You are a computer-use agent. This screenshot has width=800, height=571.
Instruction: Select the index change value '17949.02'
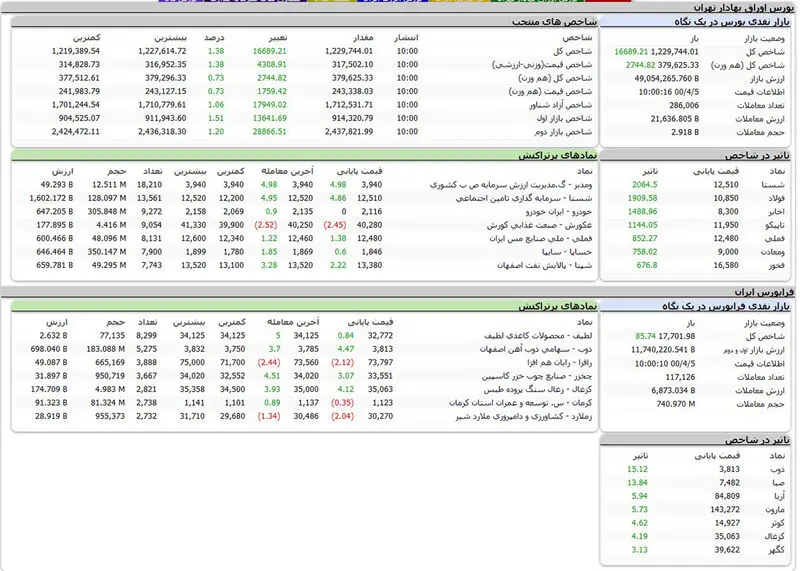point(269,105)
